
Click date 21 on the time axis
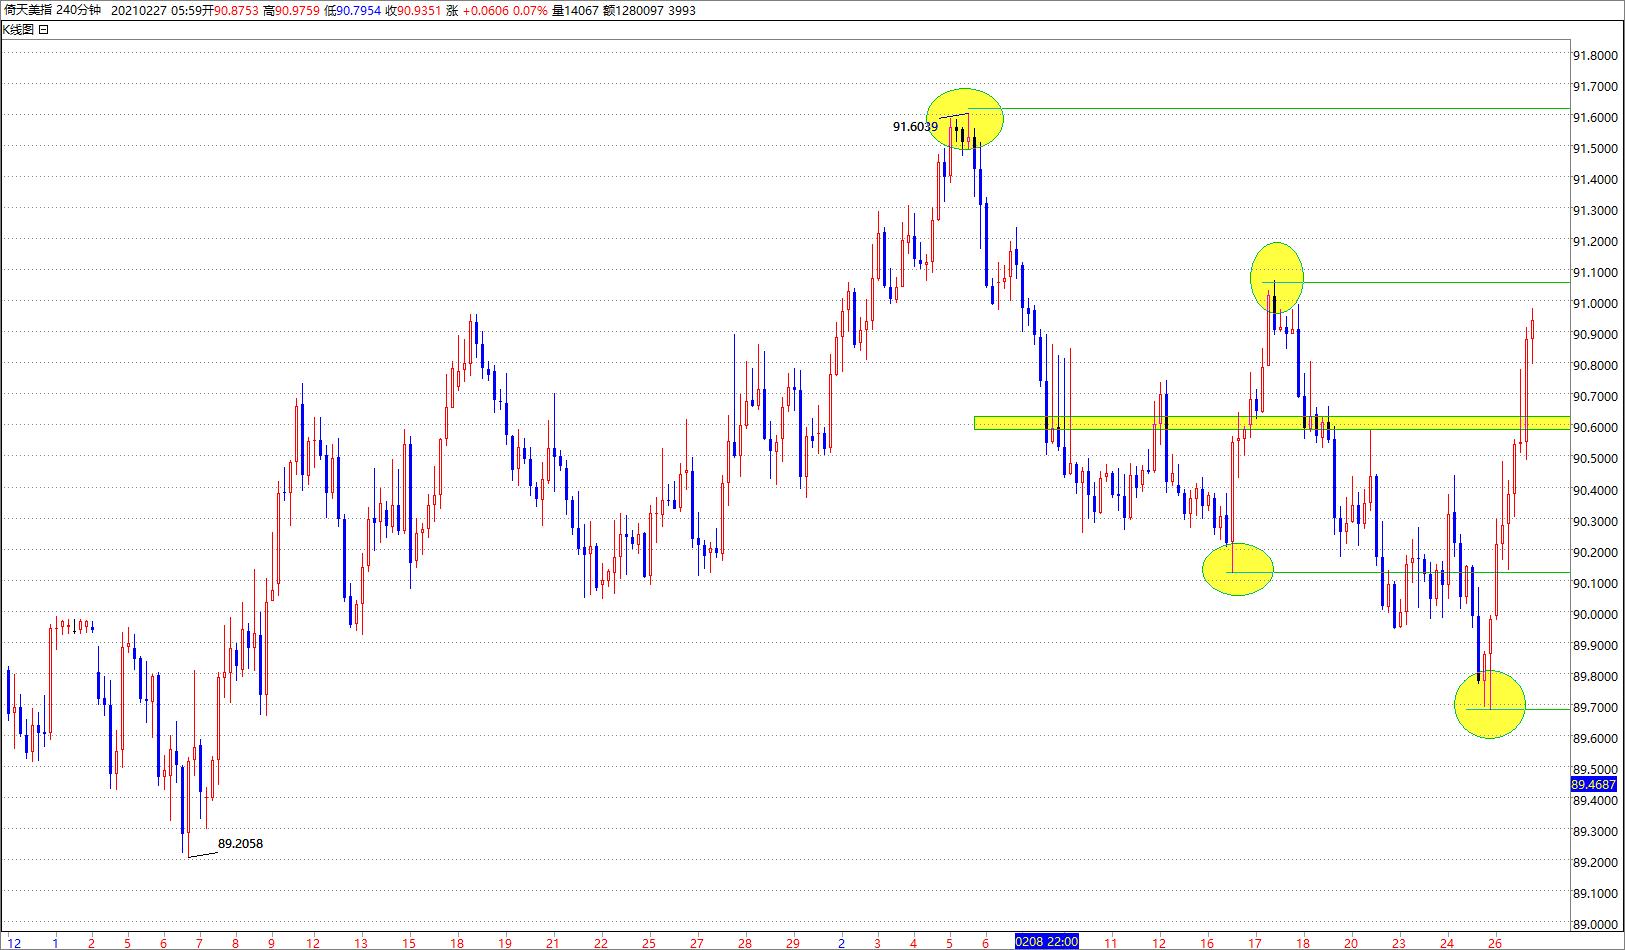click(x=553, y=942)
